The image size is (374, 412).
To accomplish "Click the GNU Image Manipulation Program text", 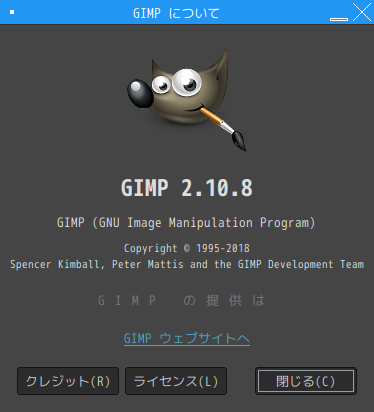I will (186, 223).
